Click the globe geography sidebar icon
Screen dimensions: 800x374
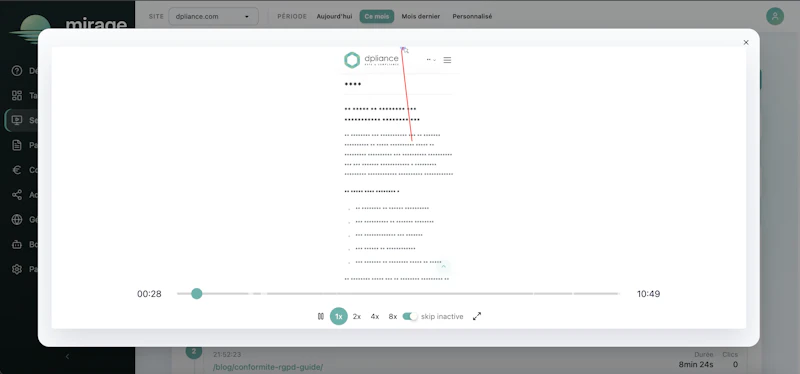click(x=17, y=219)
